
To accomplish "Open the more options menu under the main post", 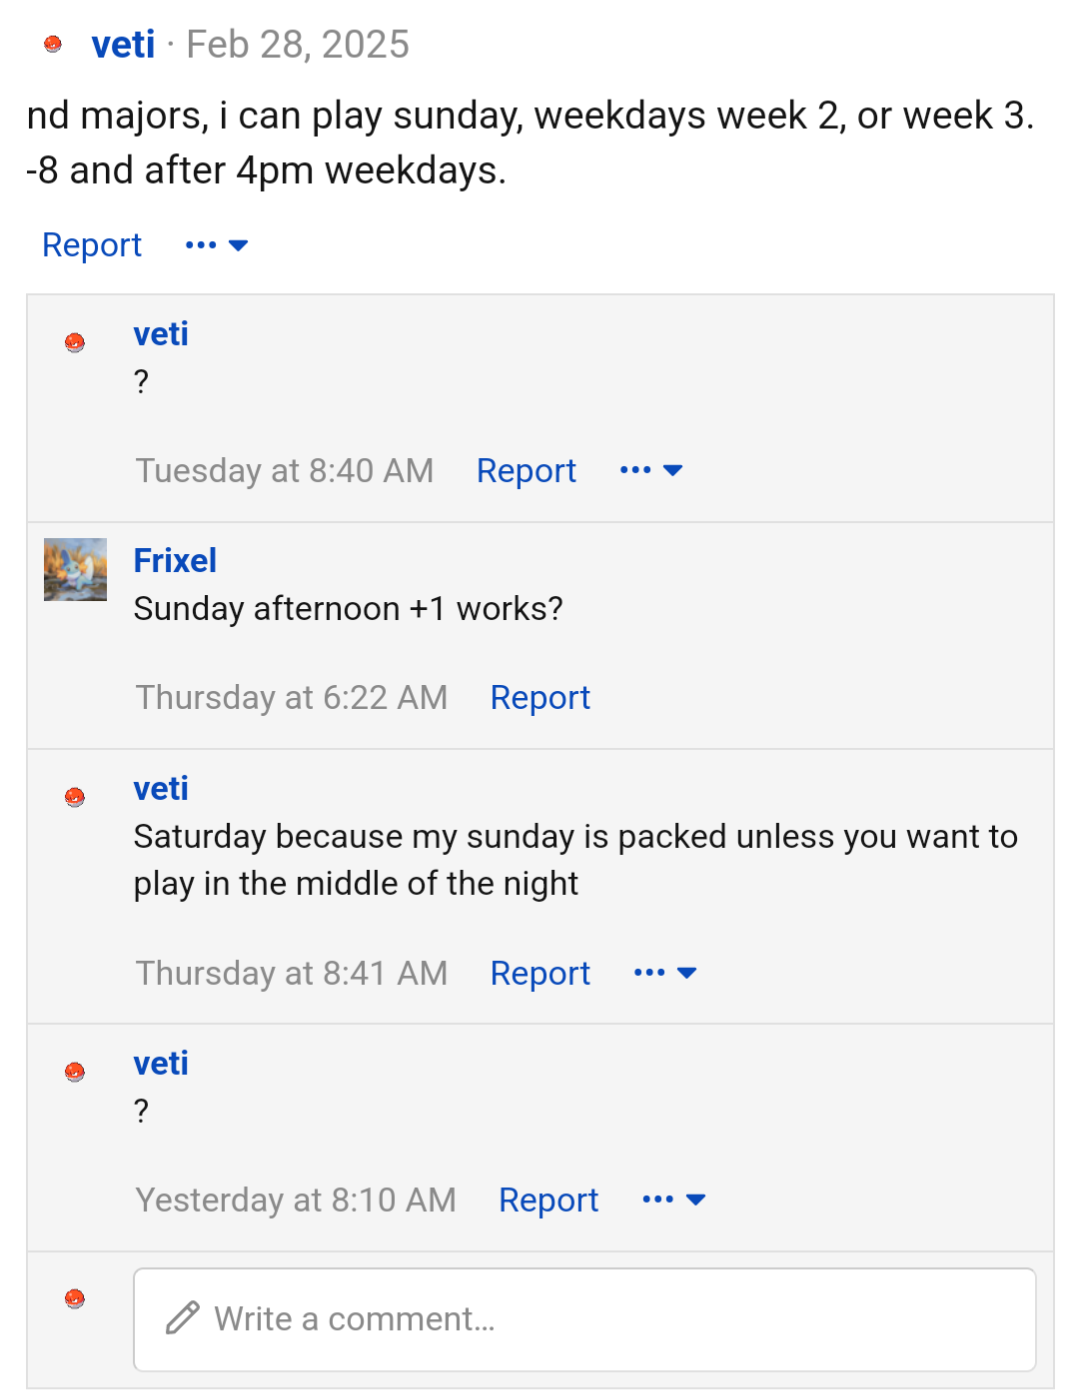I will tap(217, 245).
